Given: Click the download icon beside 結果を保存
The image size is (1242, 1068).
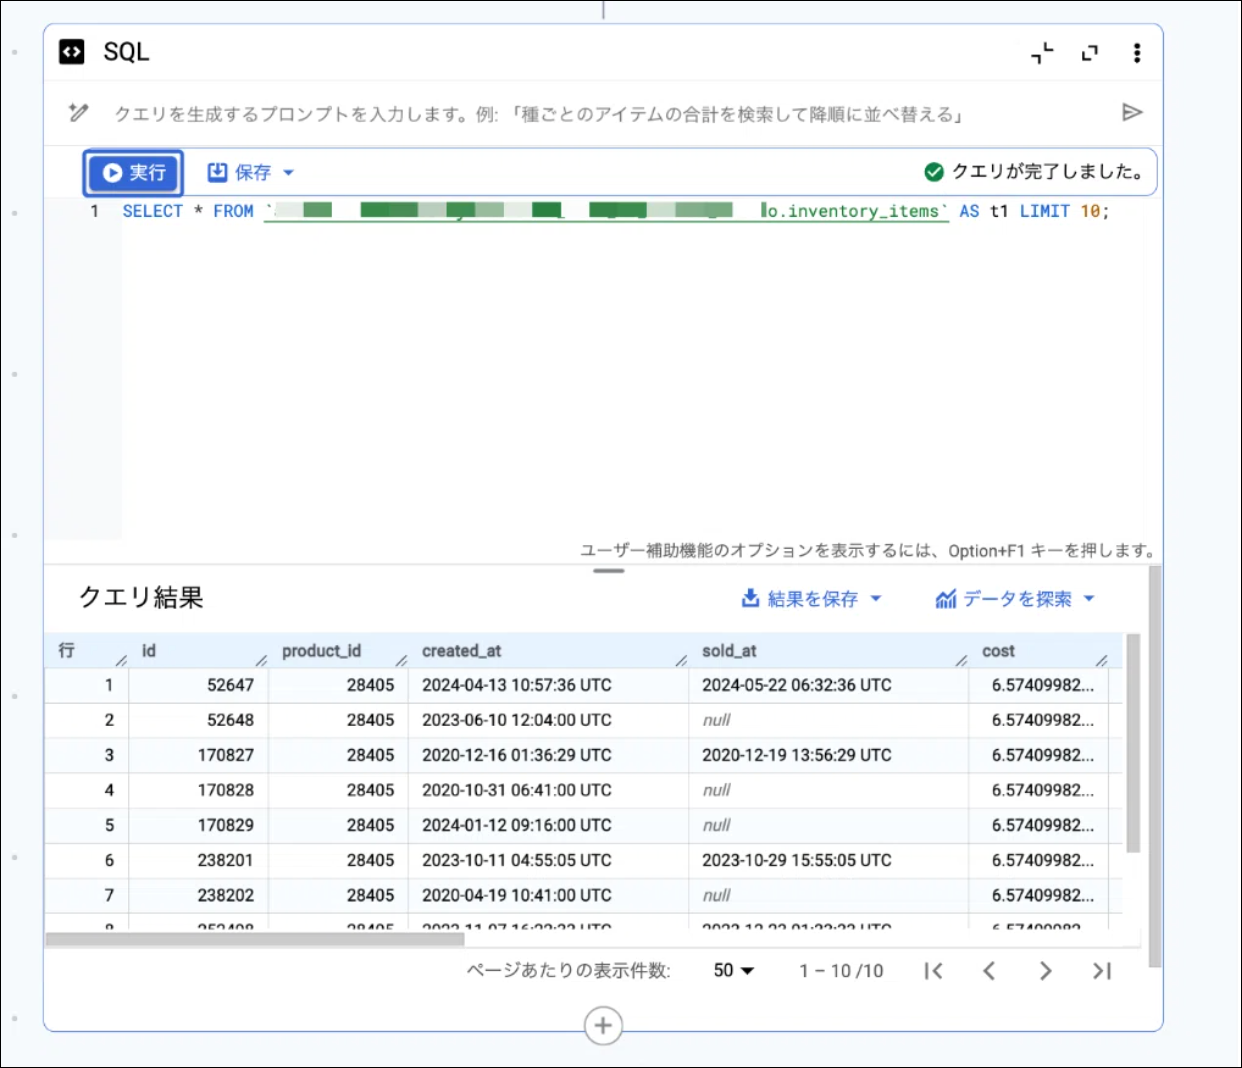Looking at the screenshot, I should tap(748, 598).
